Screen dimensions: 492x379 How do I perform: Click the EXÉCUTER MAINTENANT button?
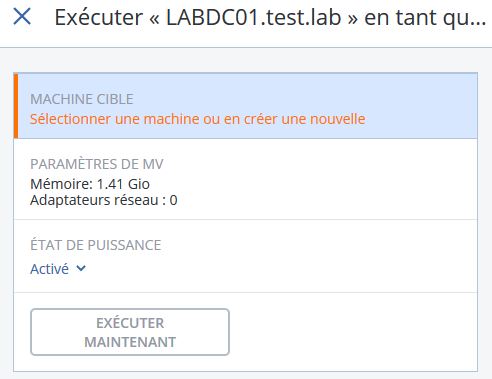(130, 332)
